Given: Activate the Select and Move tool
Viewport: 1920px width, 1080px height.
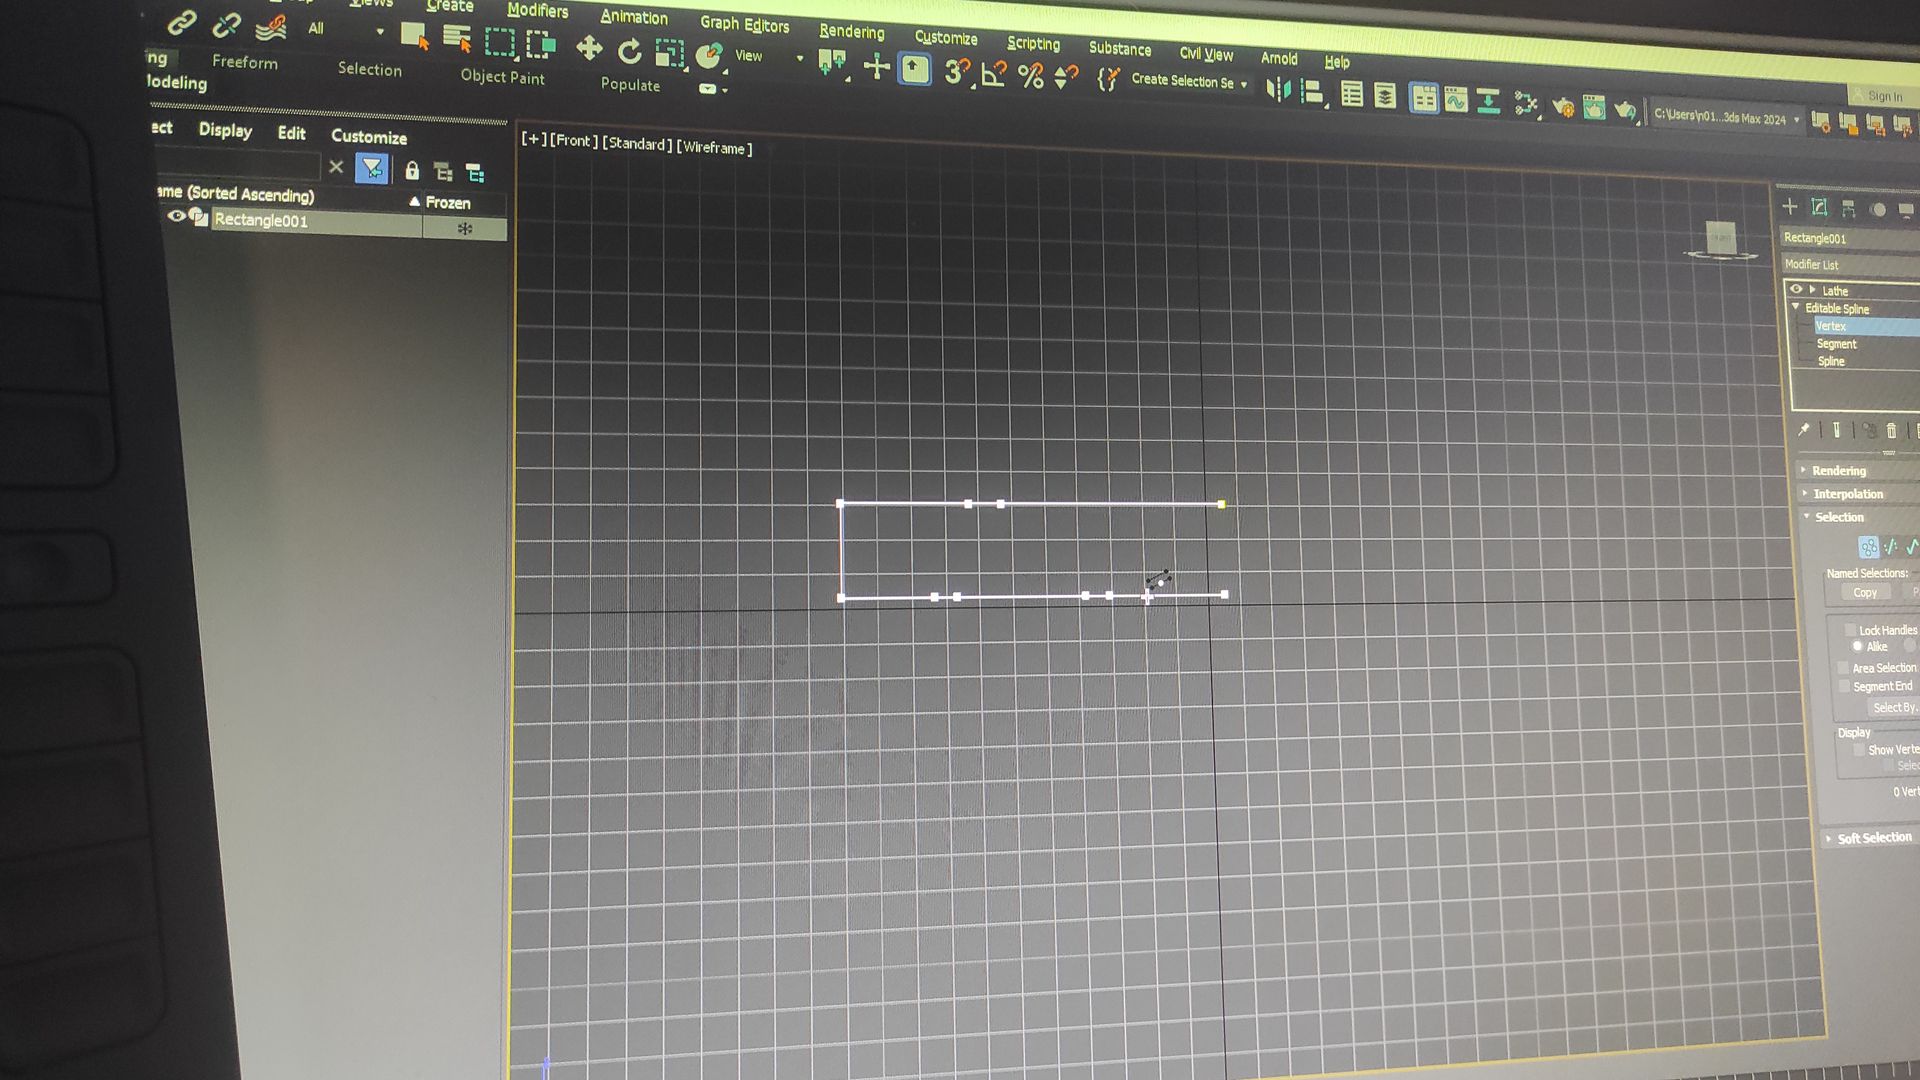Looking at the screenshot, I should 589,47.
